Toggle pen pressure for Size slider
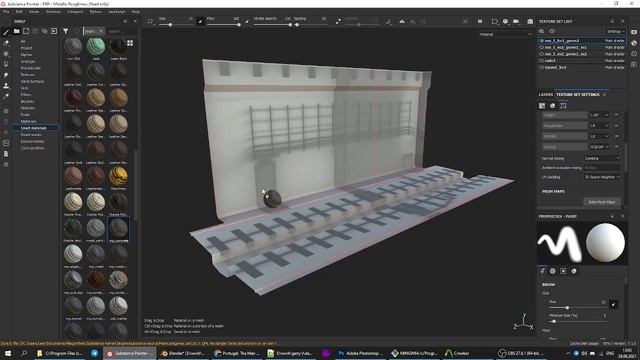 (200, 21)
